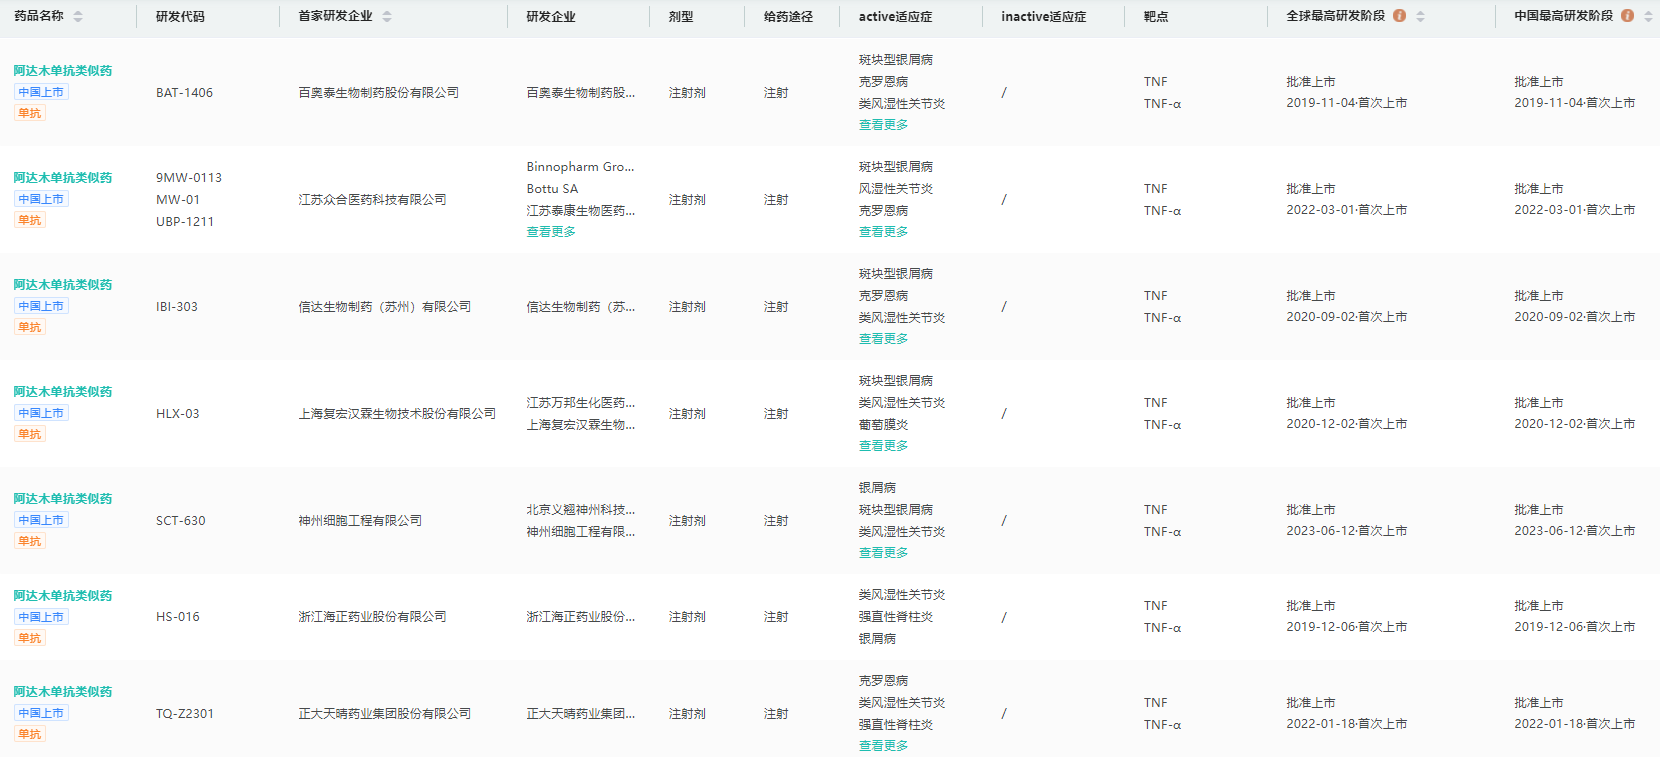Click the 单抗 tag in 9MW-0113 row
1660x757 pixels.
(30, 220)
